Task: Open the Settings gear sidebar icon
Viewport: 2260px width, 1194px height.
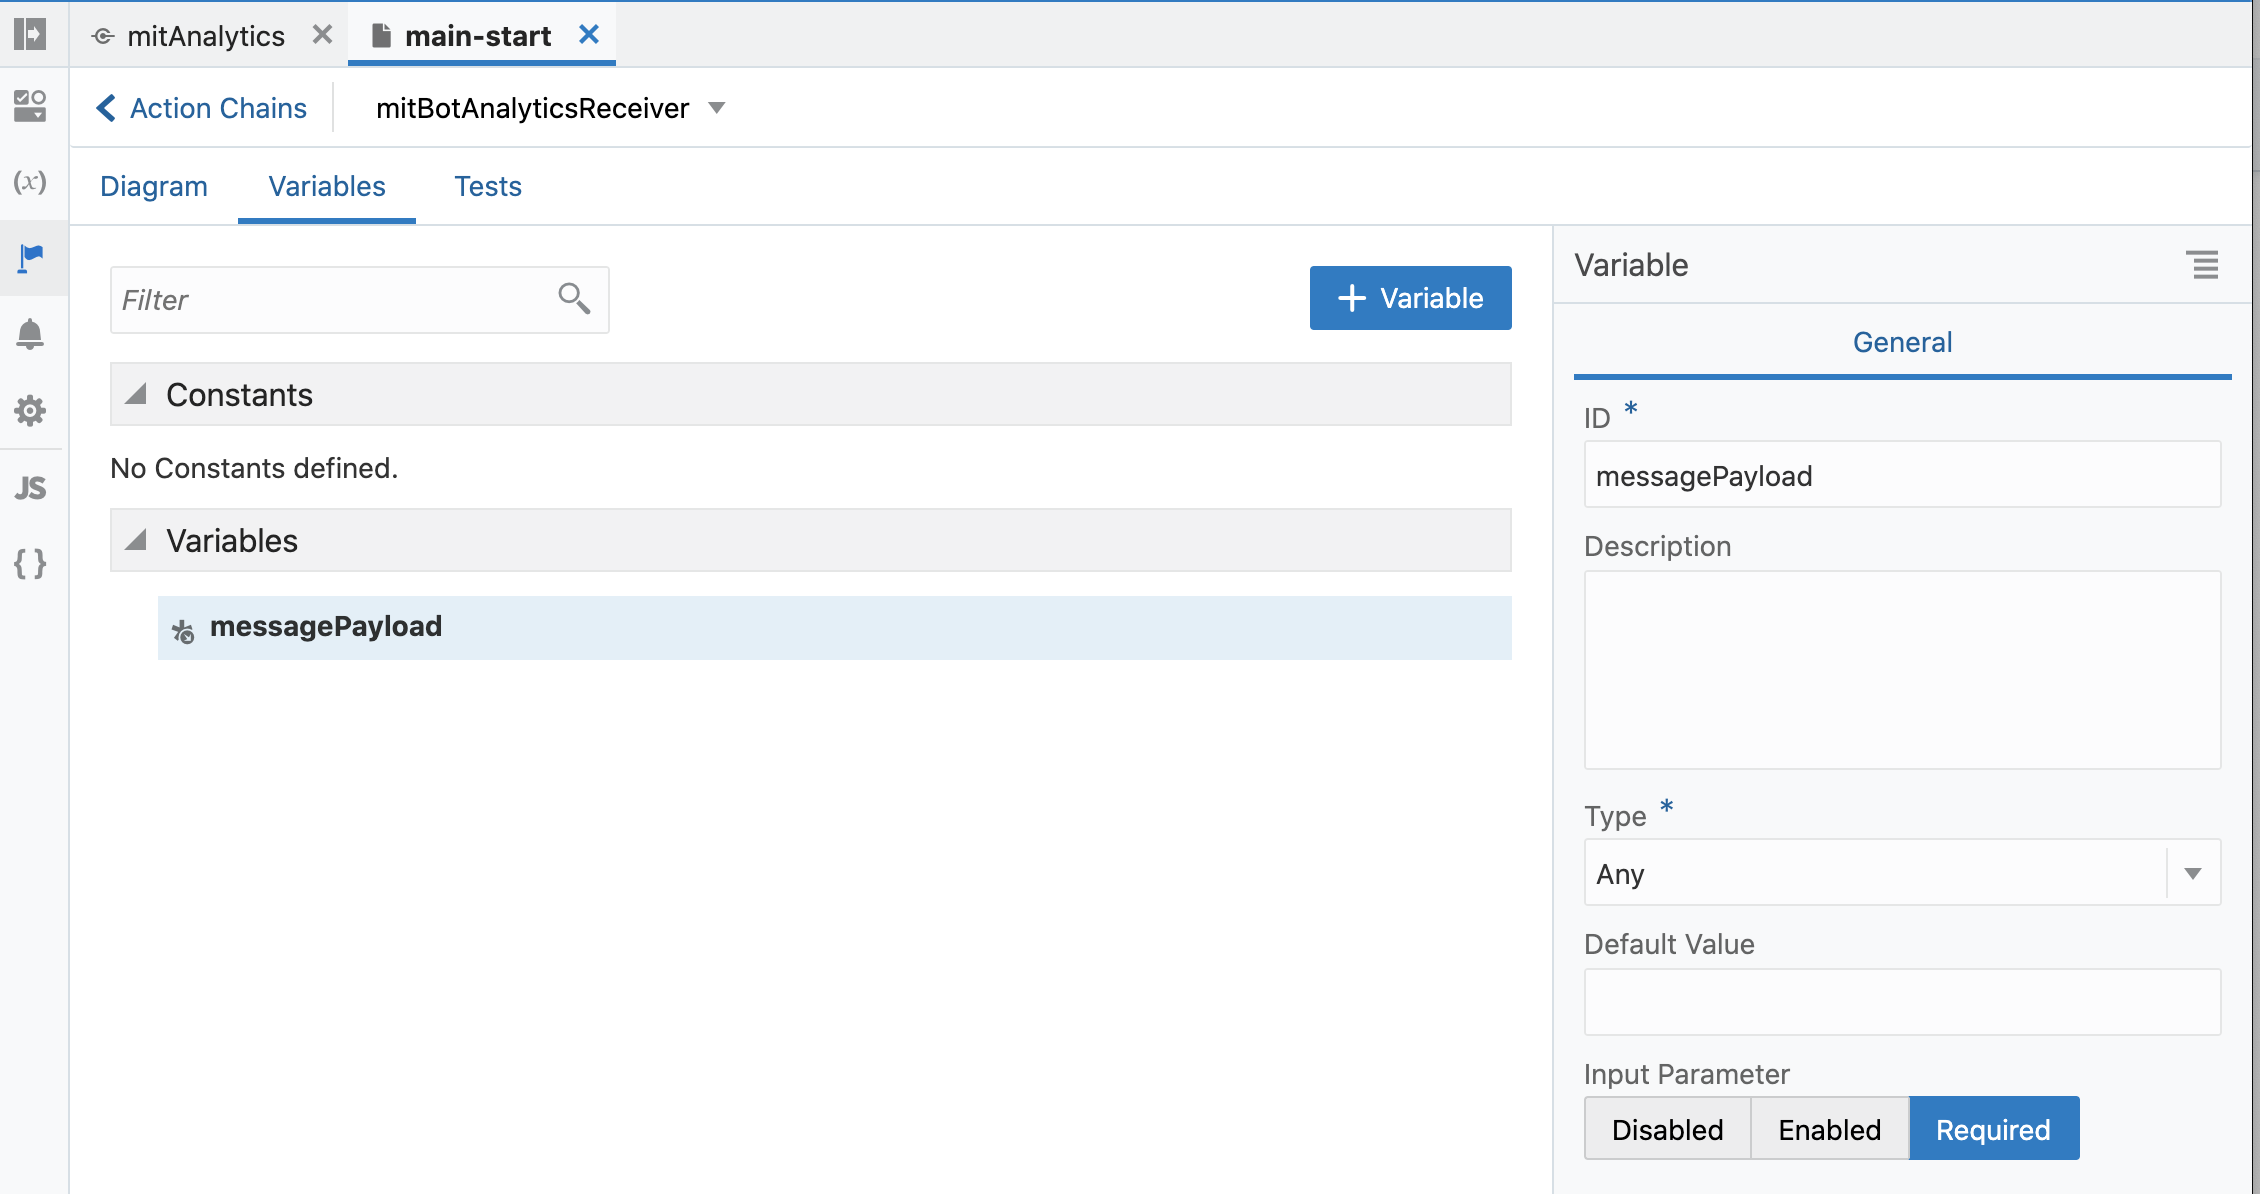Action: pyautogui.click(x=30, y=410)
